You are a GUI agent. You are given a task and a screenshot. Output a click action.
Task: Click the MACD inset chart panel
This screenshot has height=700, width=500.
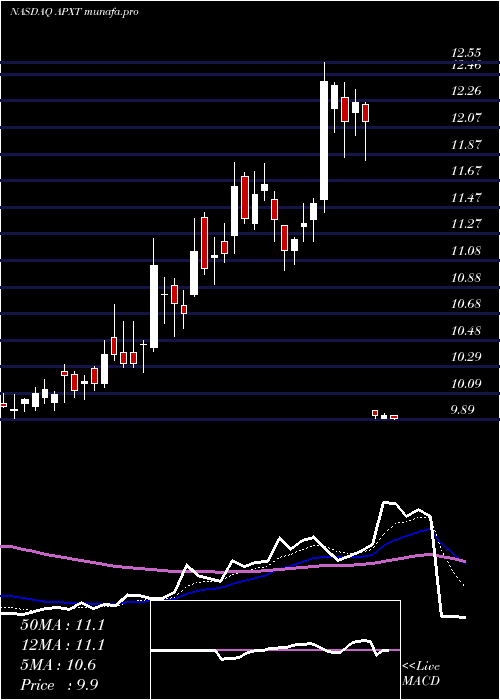click(275, 650)
